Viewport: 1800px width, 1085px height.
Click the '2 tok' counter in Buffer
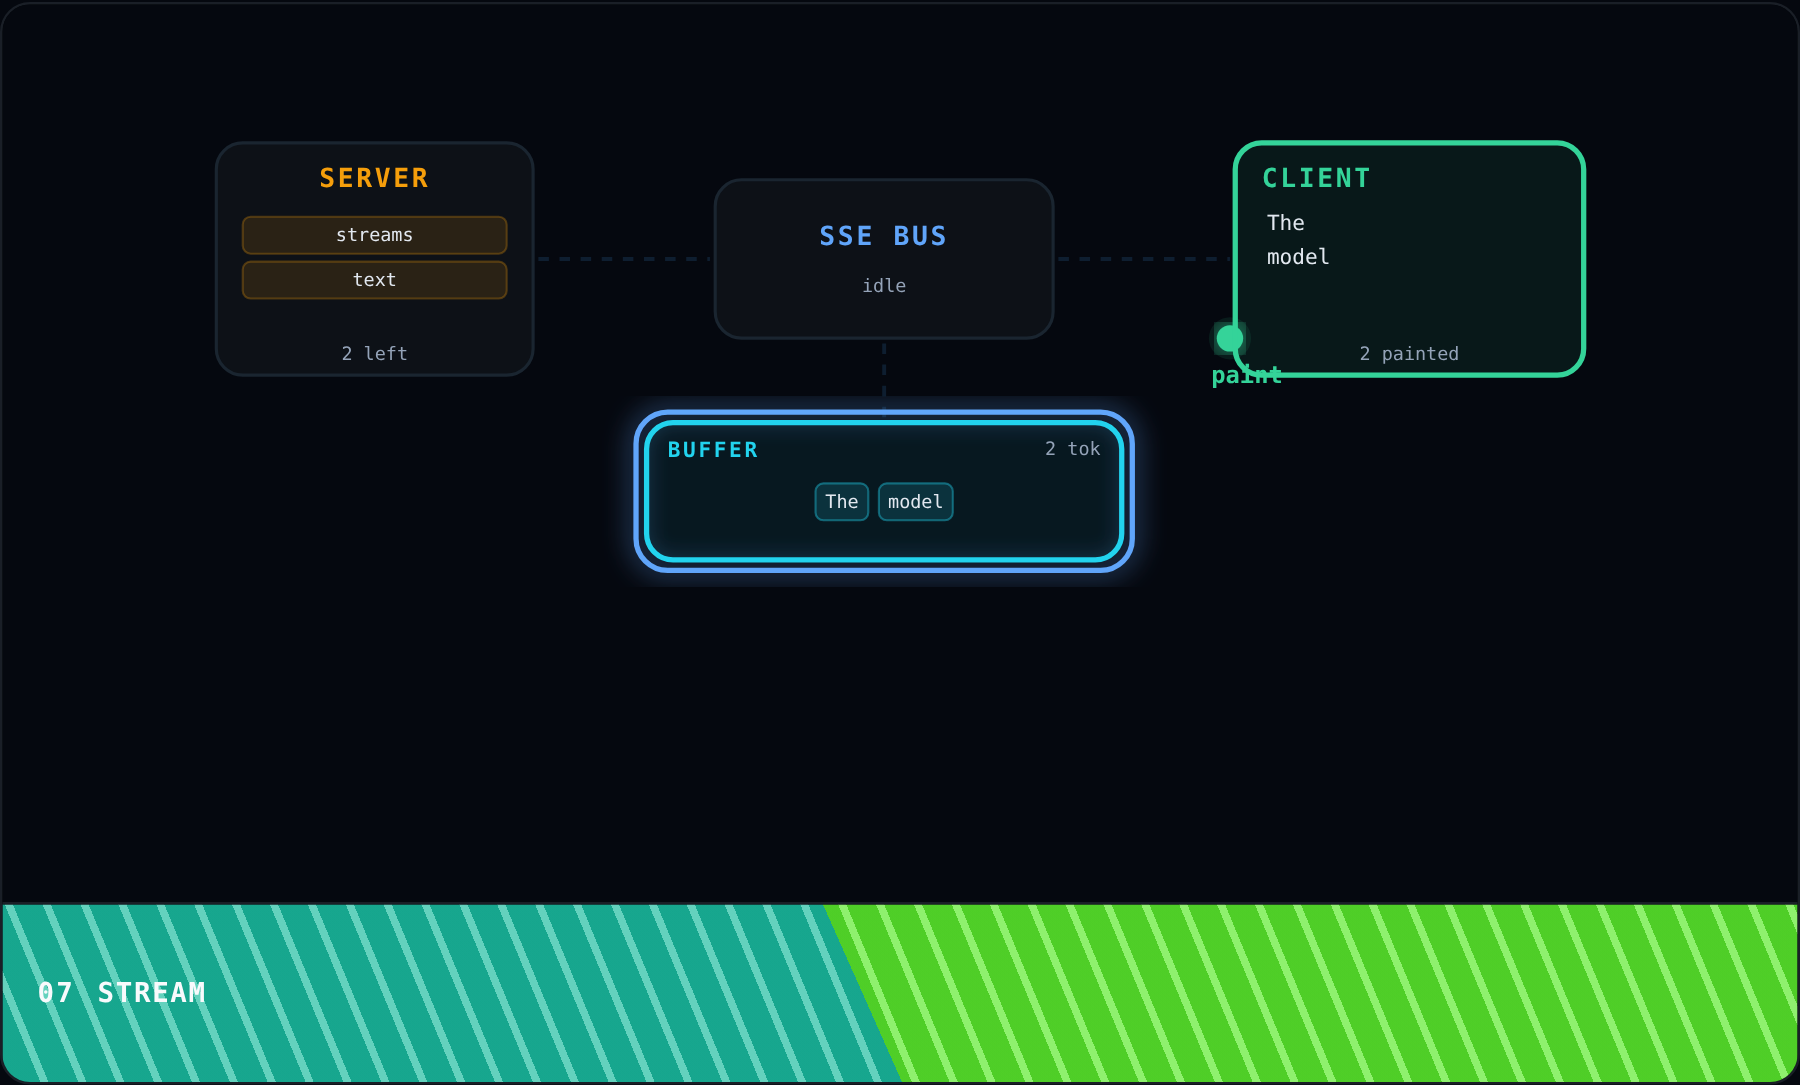[x=1072, y=449]
